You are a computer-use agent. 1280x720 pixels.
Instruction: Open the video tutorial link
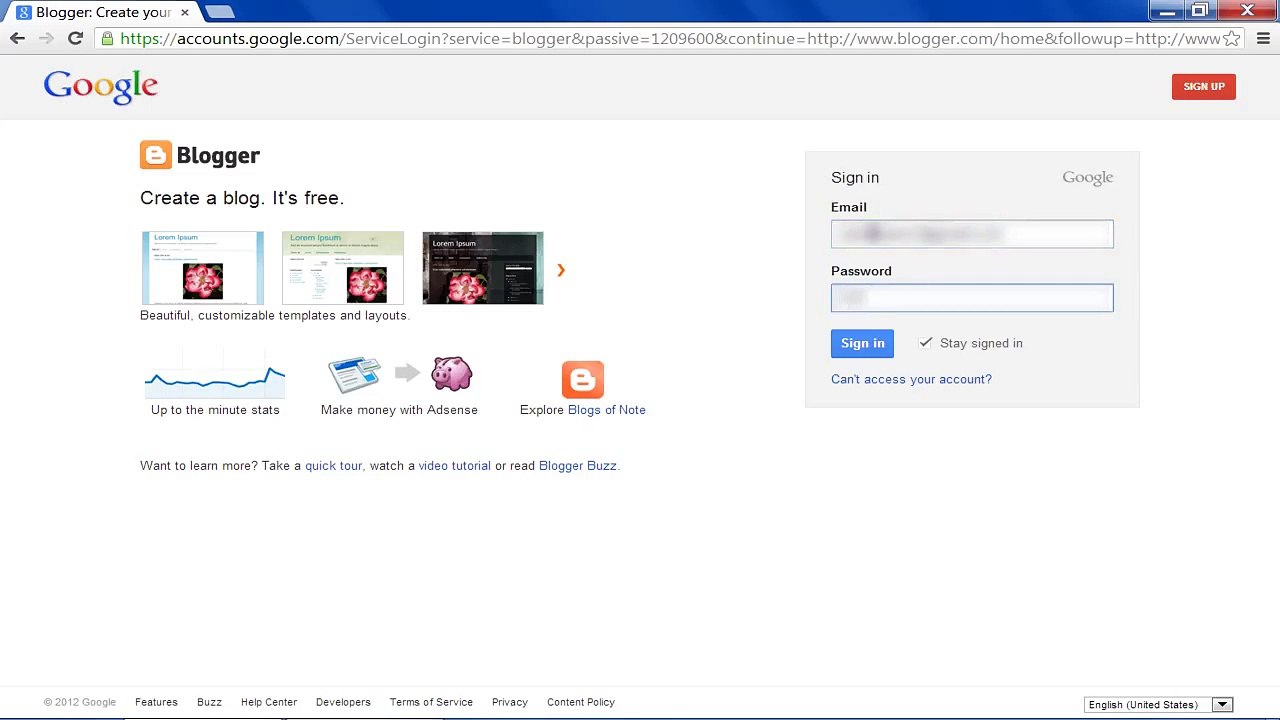point(455,466)
